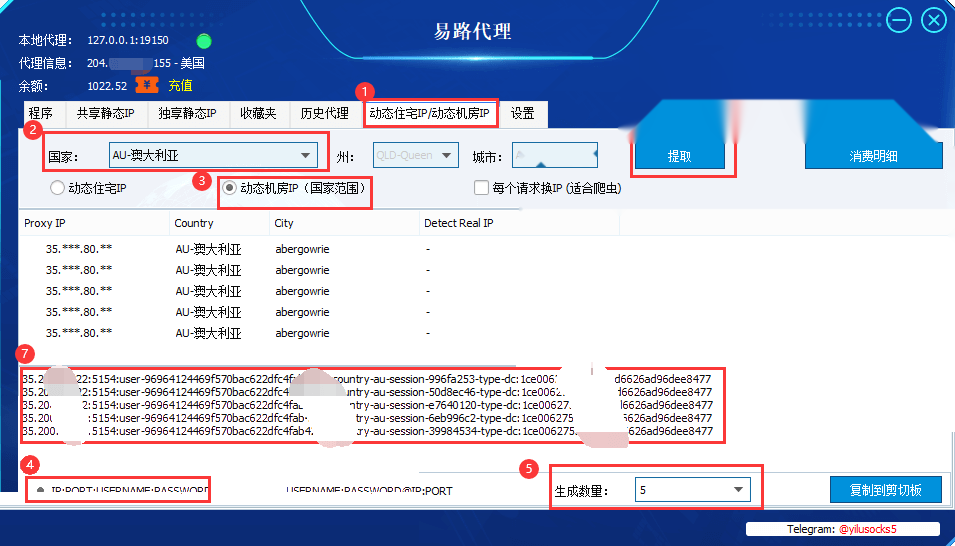Click the orange yuan coupon icon
This screenshot has height=546, width=955.
tap(147, 85)
